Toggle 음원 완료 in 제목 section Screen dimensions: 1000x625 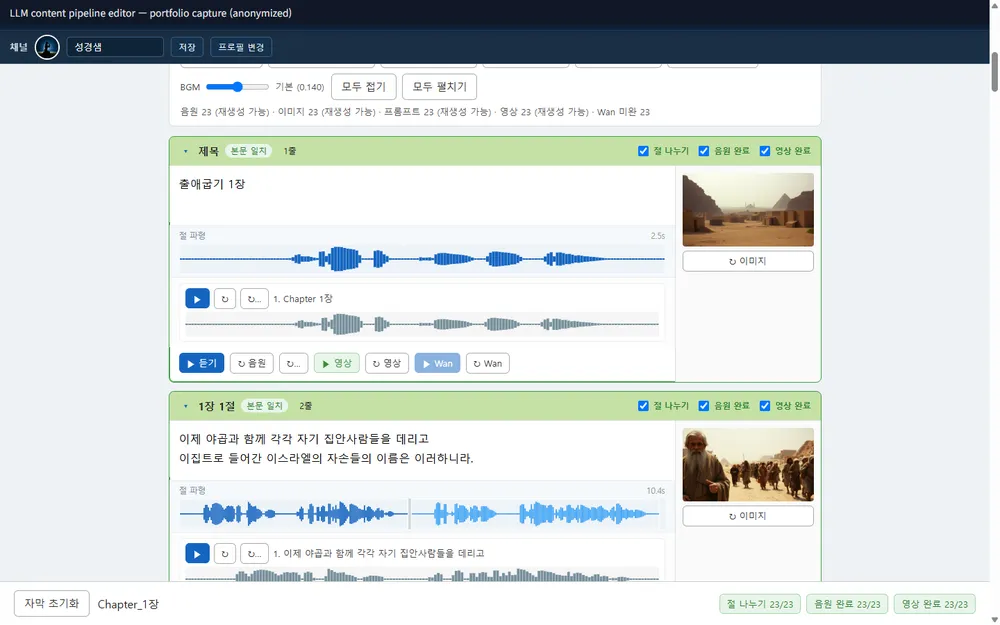point(703,151)
